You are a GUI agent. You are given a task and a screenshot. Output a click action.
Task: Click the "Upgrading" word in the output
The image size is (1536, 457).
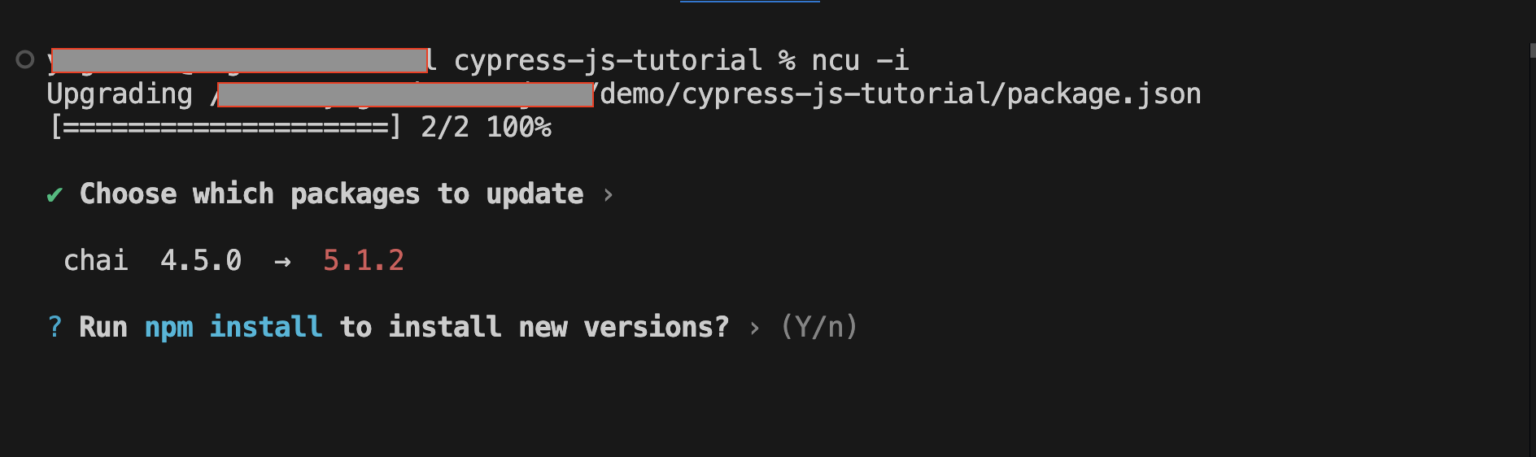[x=120, y=95]
